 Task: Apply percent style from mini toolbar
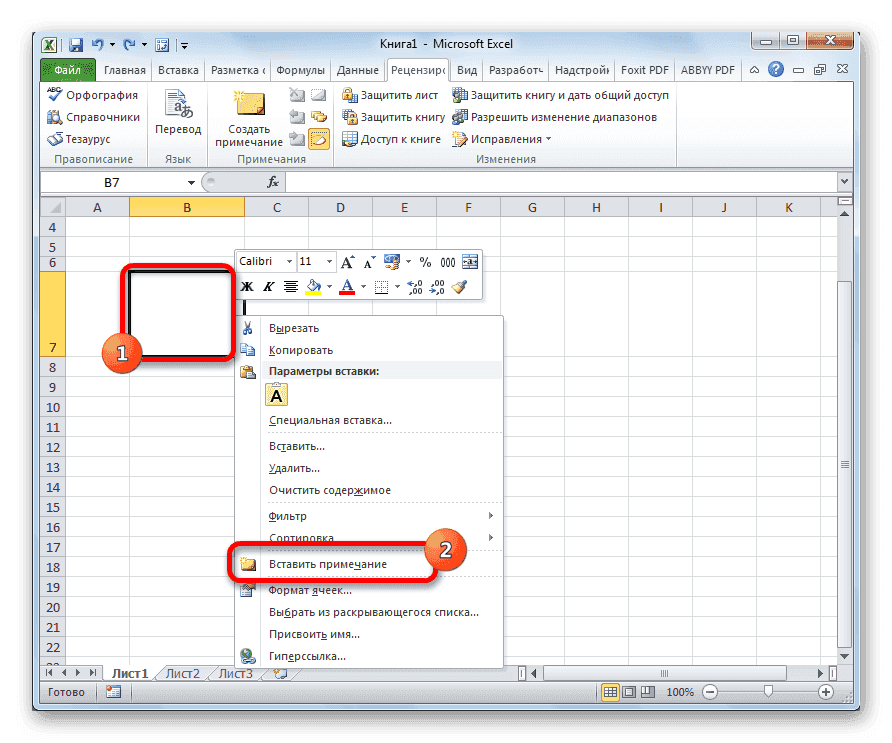click(x=424, y=261)
